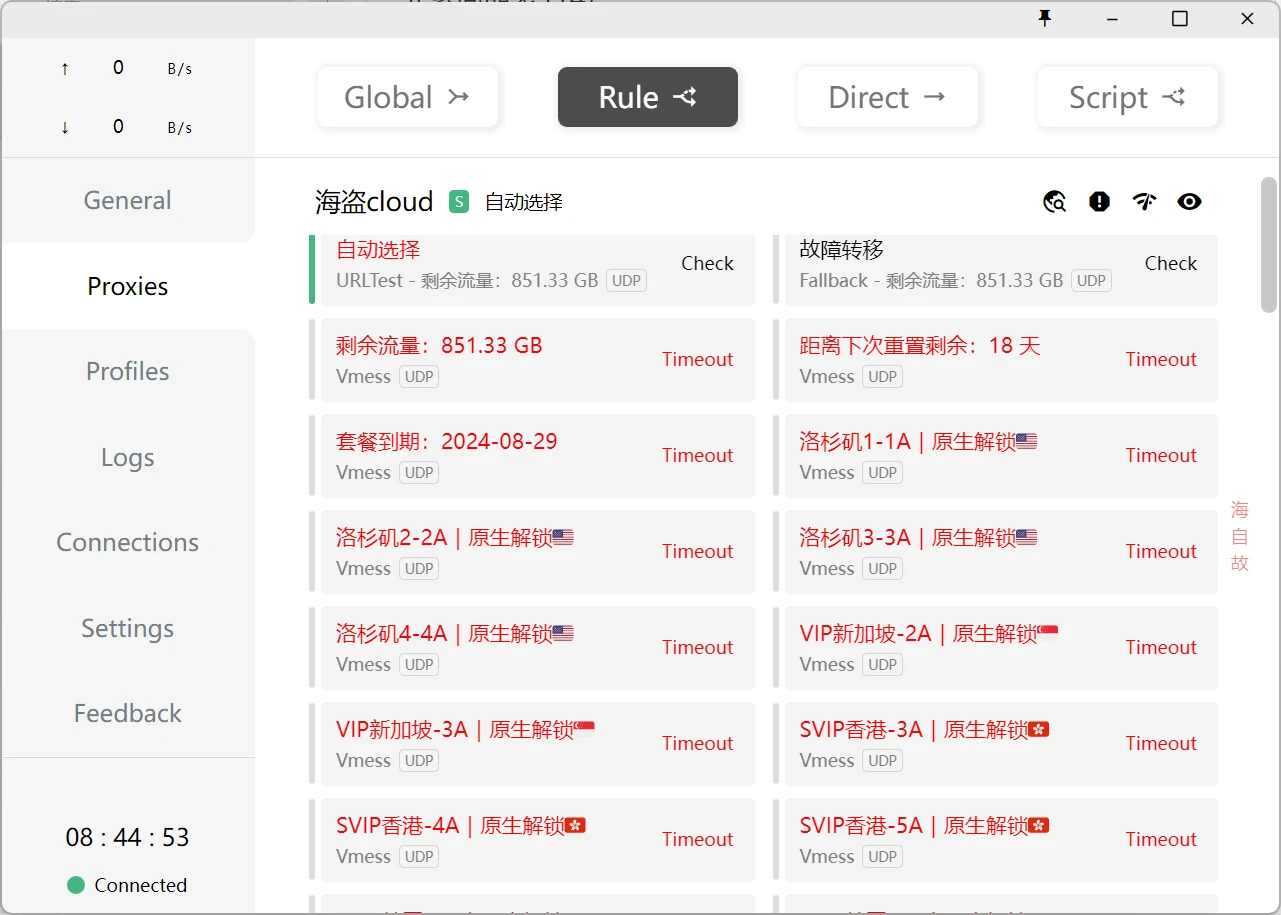
Task: Click the 套餐到期：2024-08-29 entry
Action: 532,455
